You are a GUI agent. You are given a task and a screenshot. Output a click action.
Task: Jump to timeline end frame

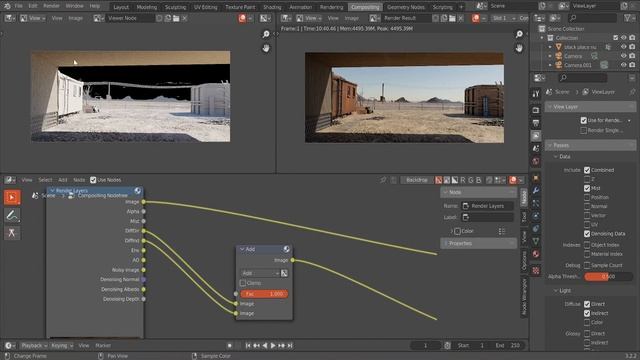click(290, 345)
